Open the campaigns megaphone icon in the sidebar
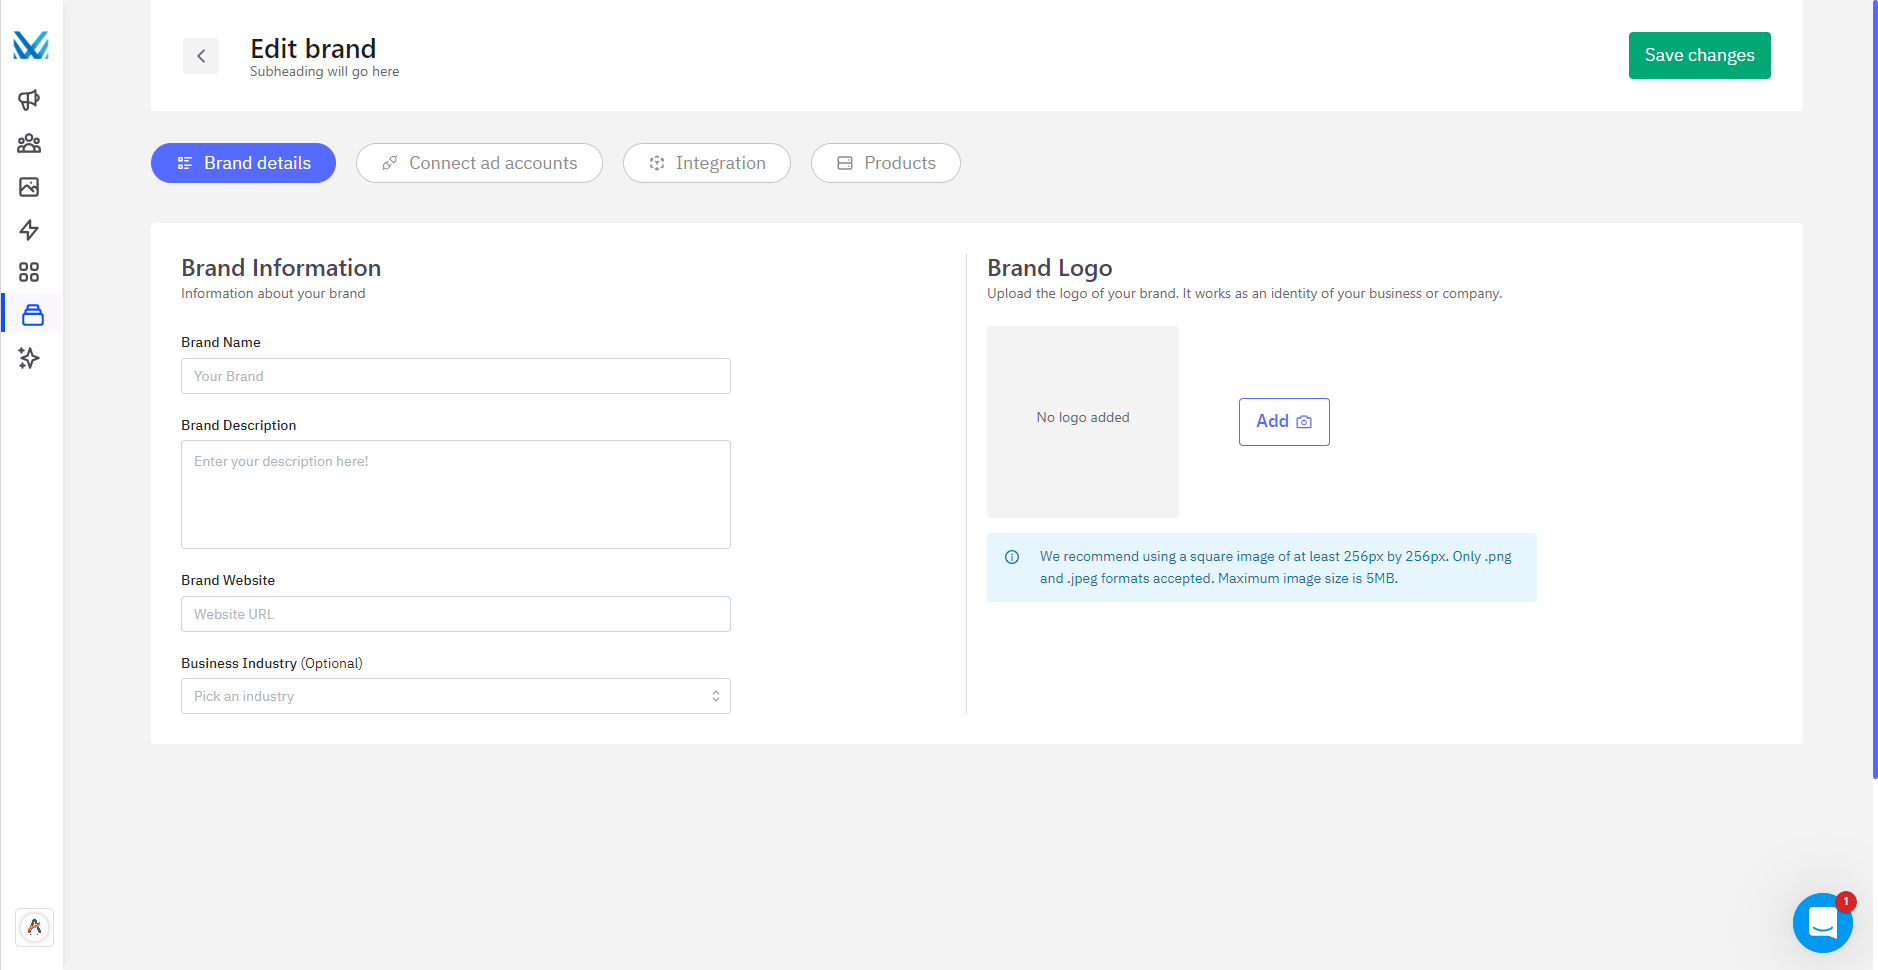 tap(29, 100)
